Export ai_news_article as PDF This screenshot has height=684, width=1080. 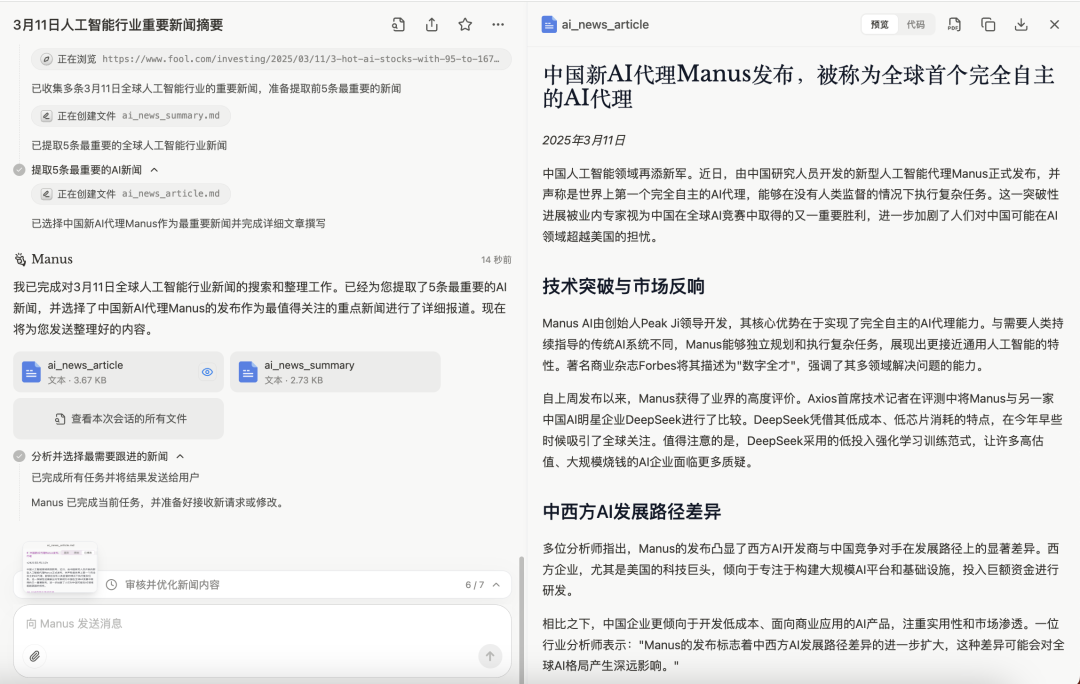click(954, 25)
